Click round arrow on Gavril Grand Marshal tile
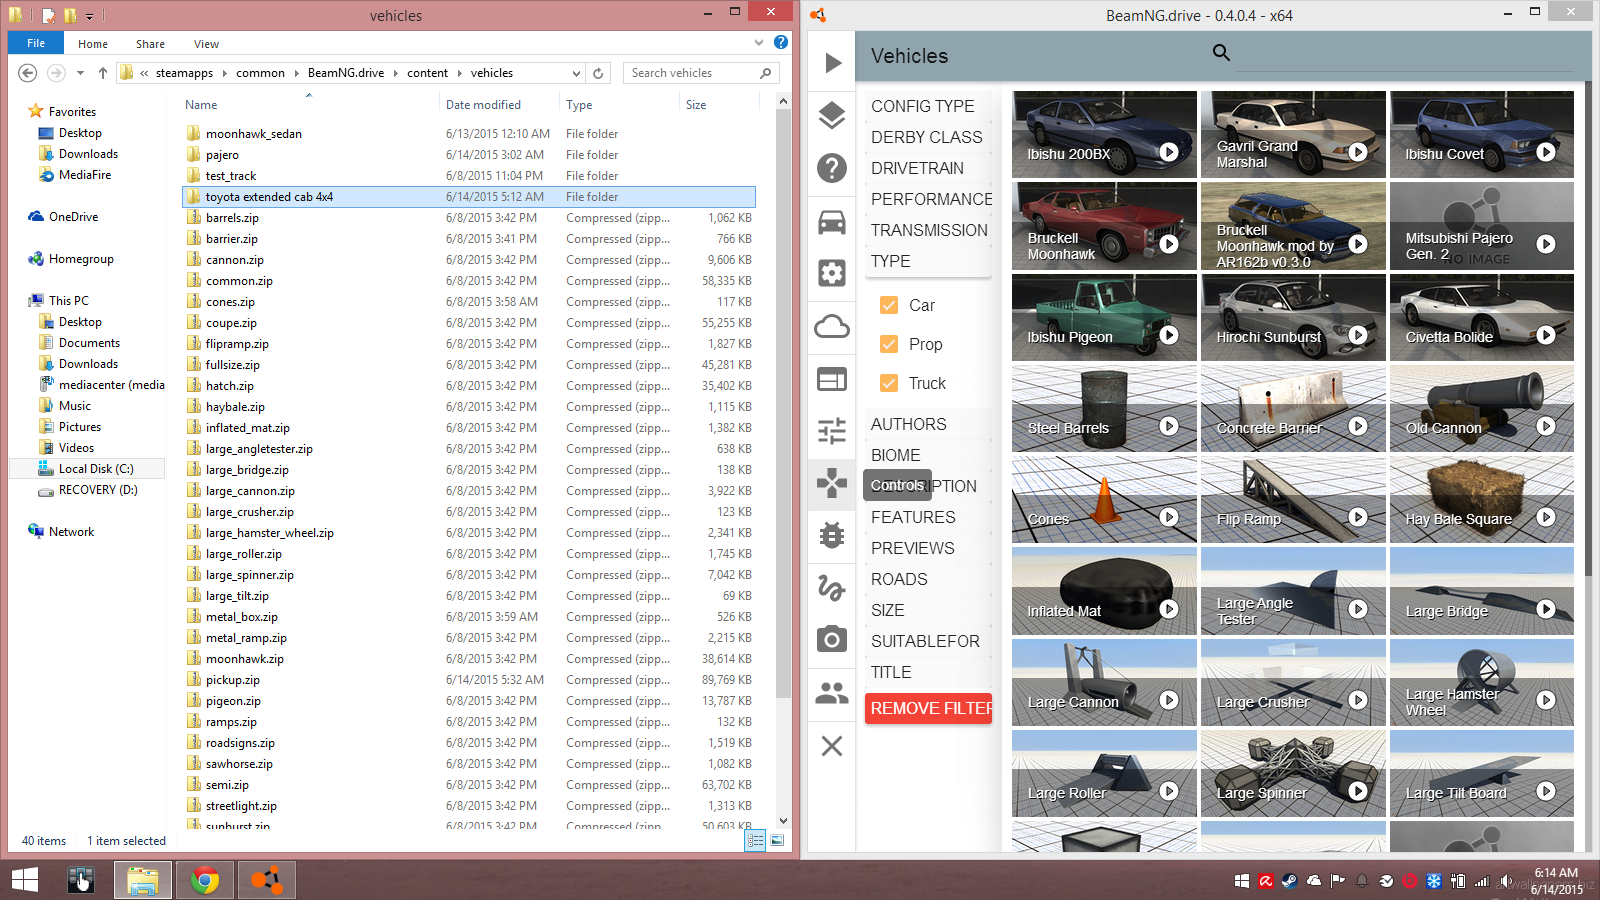The width and height of the screenshot is (1600, 900). pos(1358,152)
